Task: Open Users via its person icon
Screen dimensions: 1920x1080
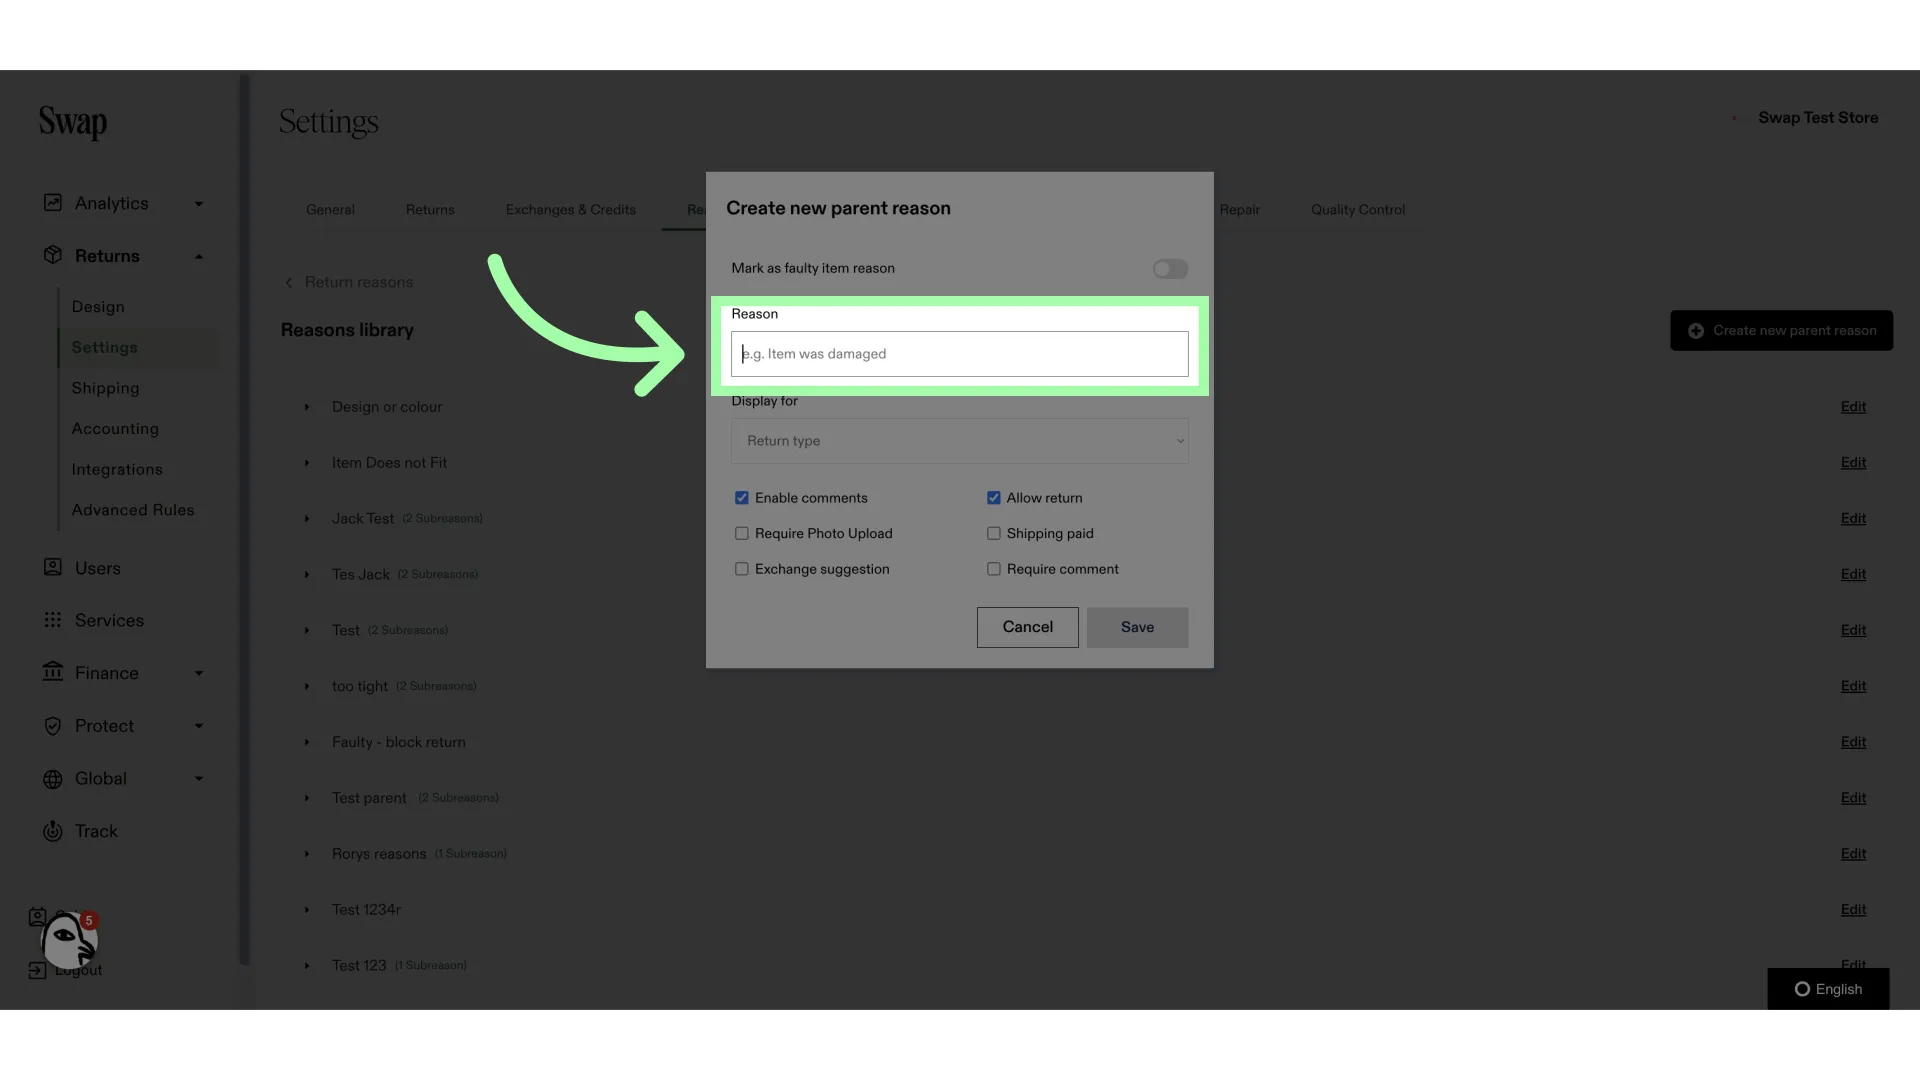Action: pos(53,567)
